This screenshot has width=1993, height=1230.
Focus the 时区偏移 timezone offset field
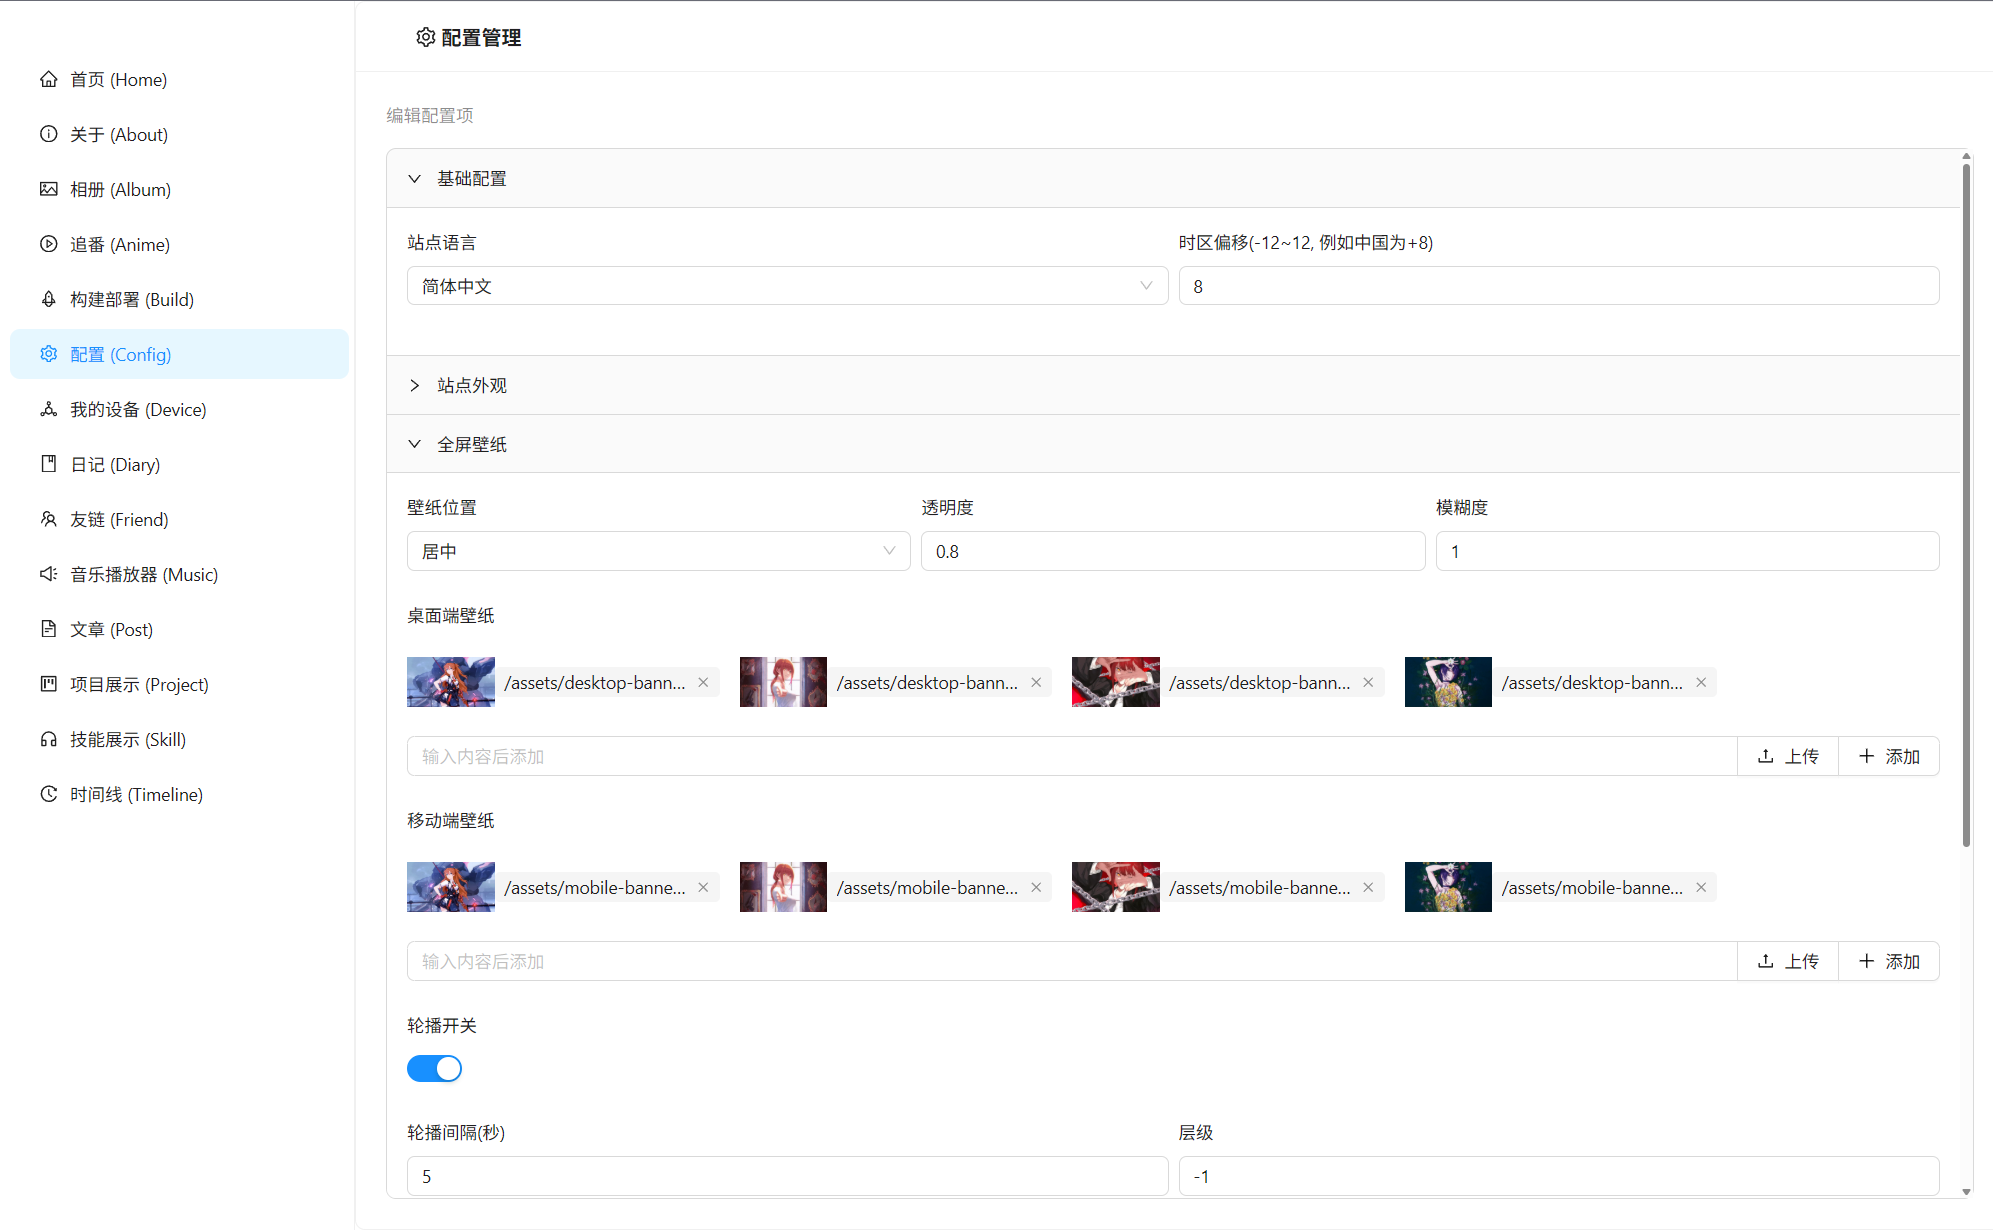coord(1559,286)
